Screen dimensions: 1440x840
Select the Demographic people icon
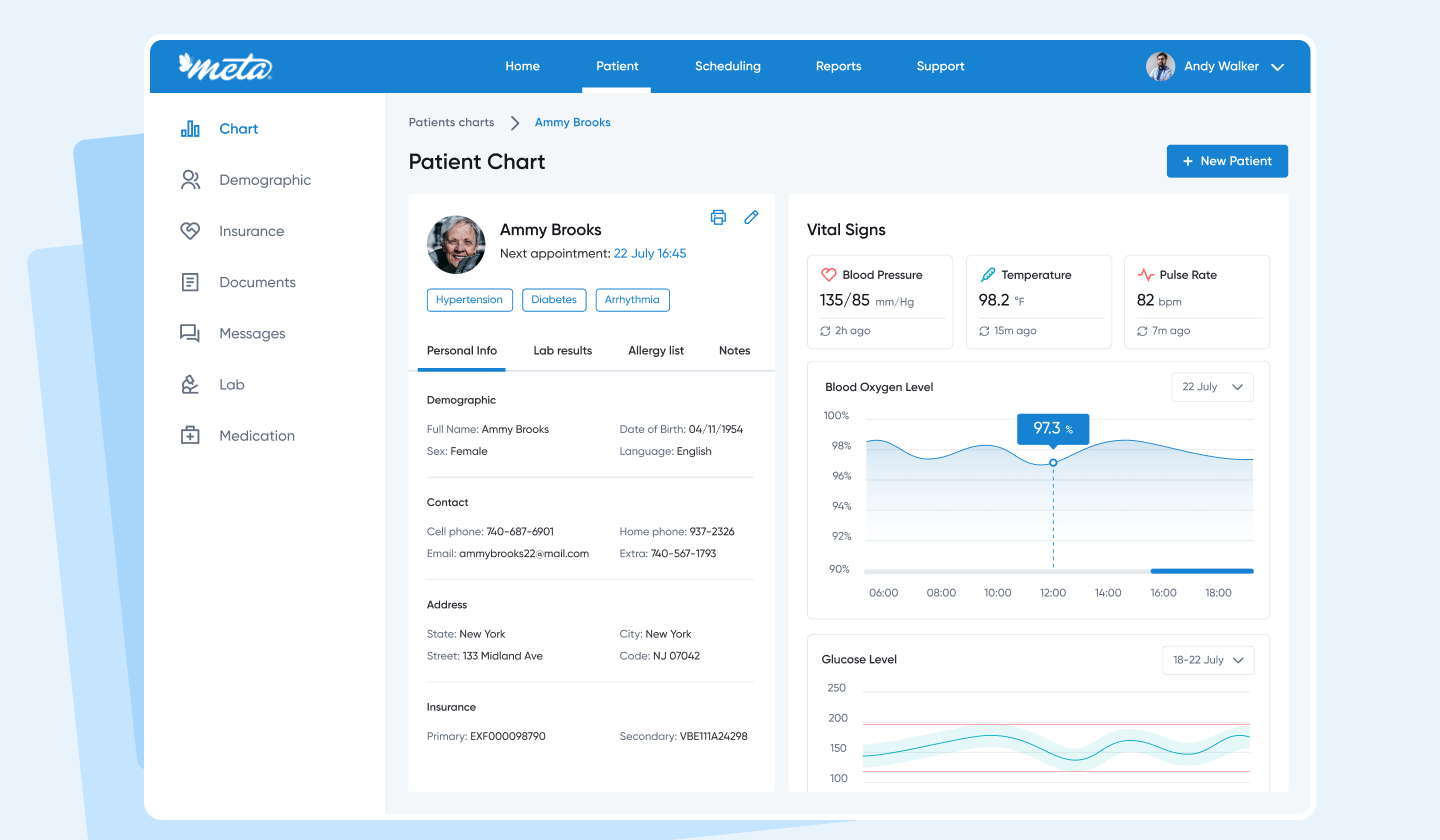[x=190, y=180]
